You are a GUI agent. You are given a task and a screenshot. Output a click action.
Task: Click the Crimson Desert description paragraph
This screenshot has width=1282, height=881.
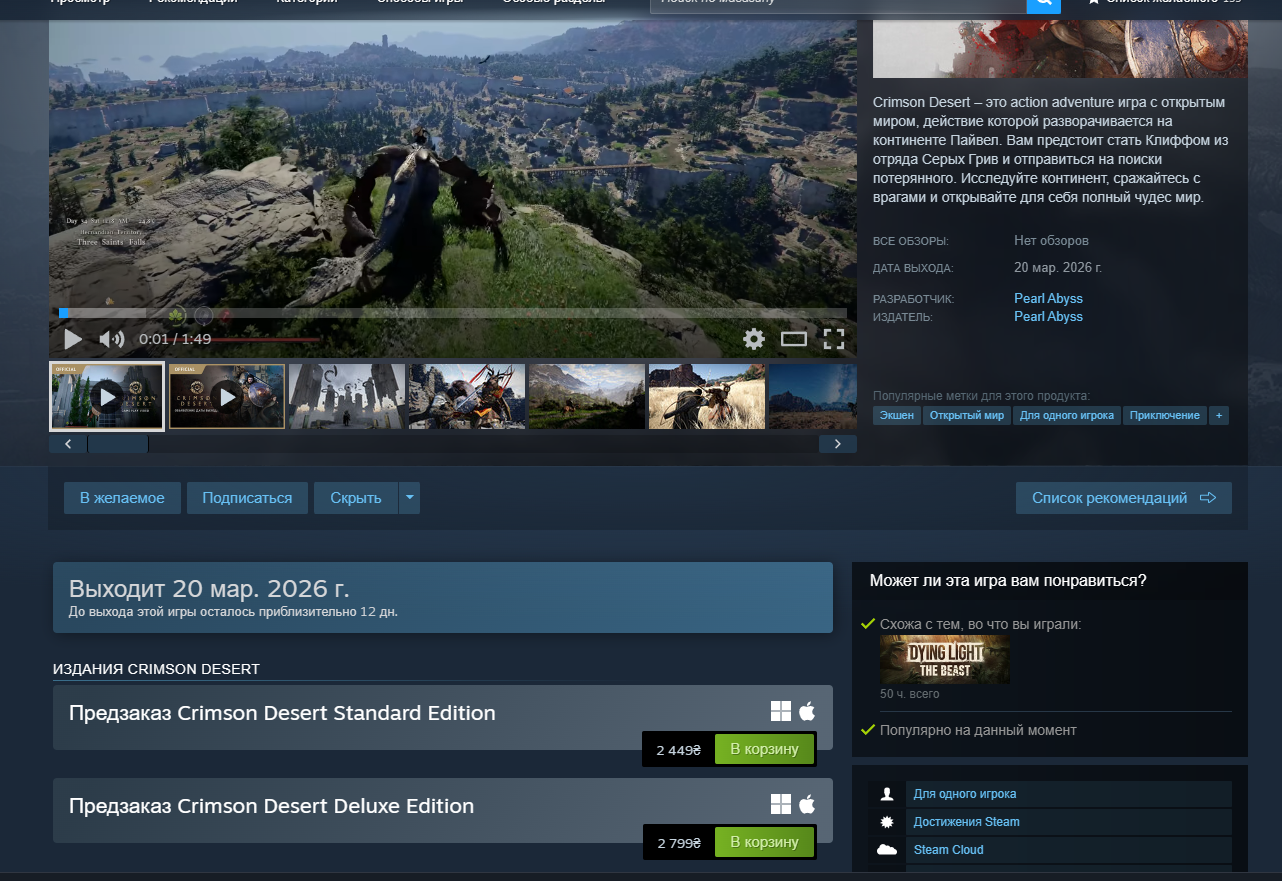click(x=1051, y=150)
